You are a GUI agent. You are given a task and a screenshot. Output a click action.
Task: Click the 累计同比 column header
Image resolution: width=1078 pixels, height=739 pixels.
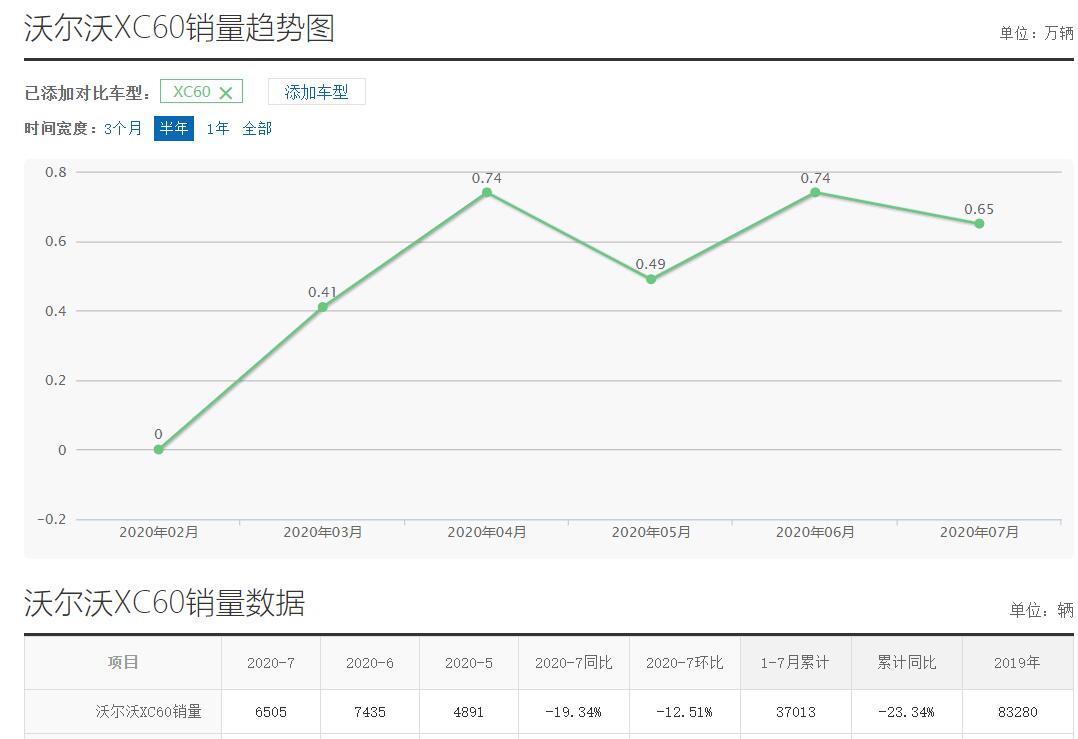click(906, 663)
